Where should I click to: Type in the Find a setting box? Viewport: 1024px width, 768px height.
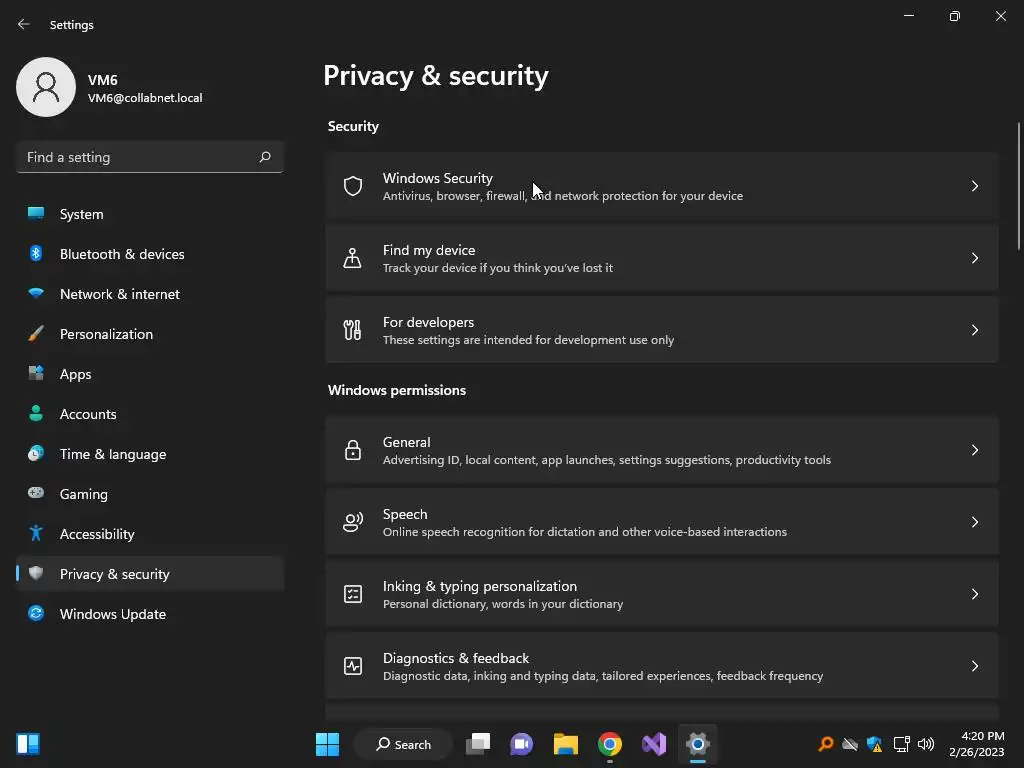(x=138, y=157)
